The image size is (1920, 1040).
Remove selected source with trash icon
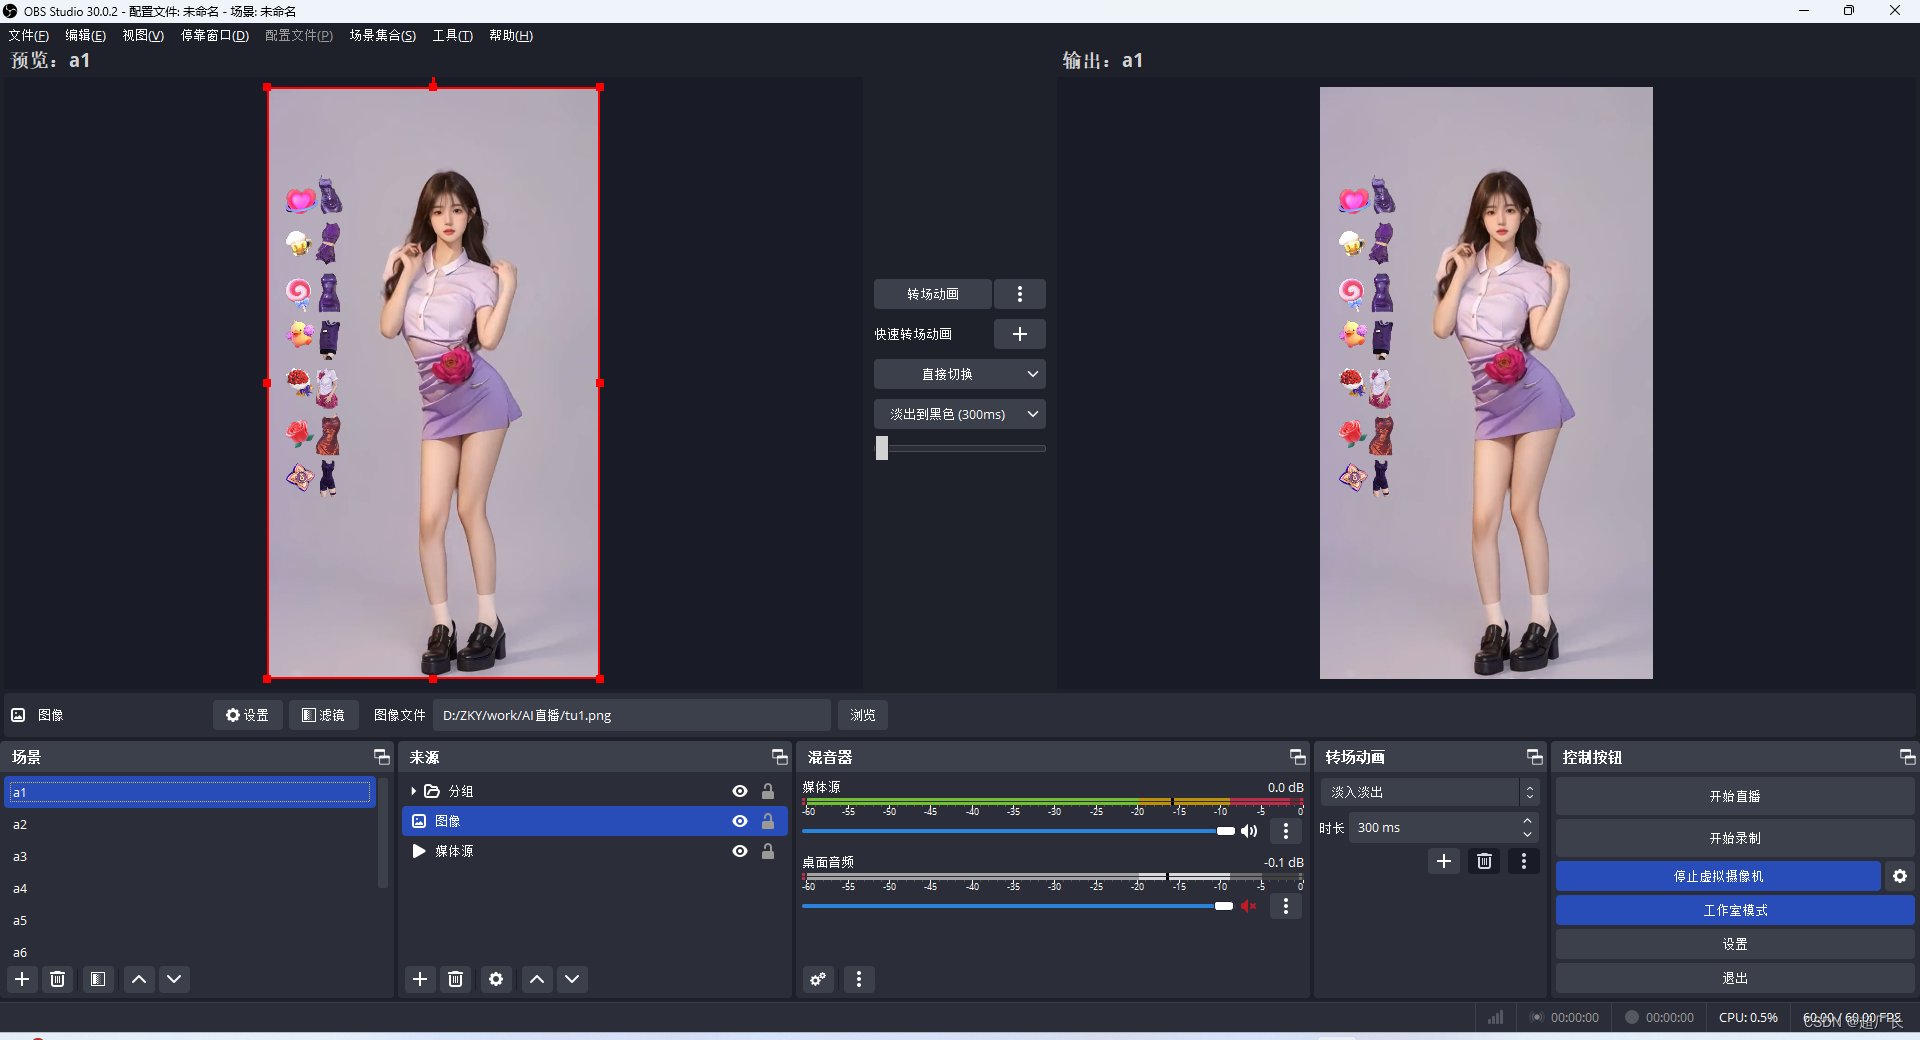456,979
